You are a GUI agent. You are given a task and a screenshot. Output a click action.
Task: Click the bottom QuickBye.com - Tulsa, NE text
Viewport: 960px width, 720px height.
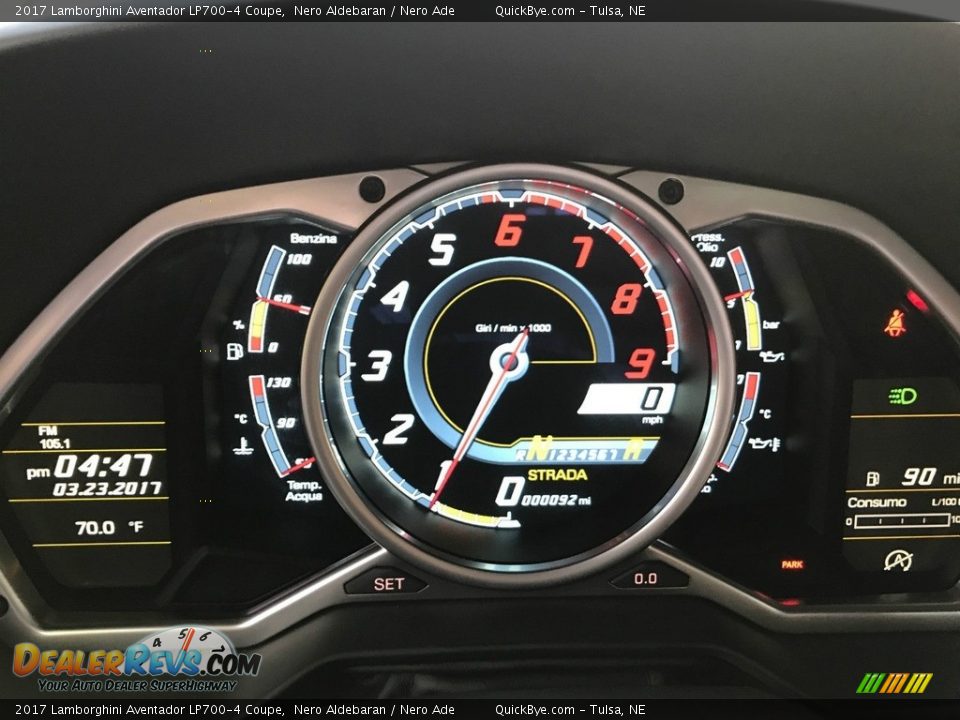point(570,710)
